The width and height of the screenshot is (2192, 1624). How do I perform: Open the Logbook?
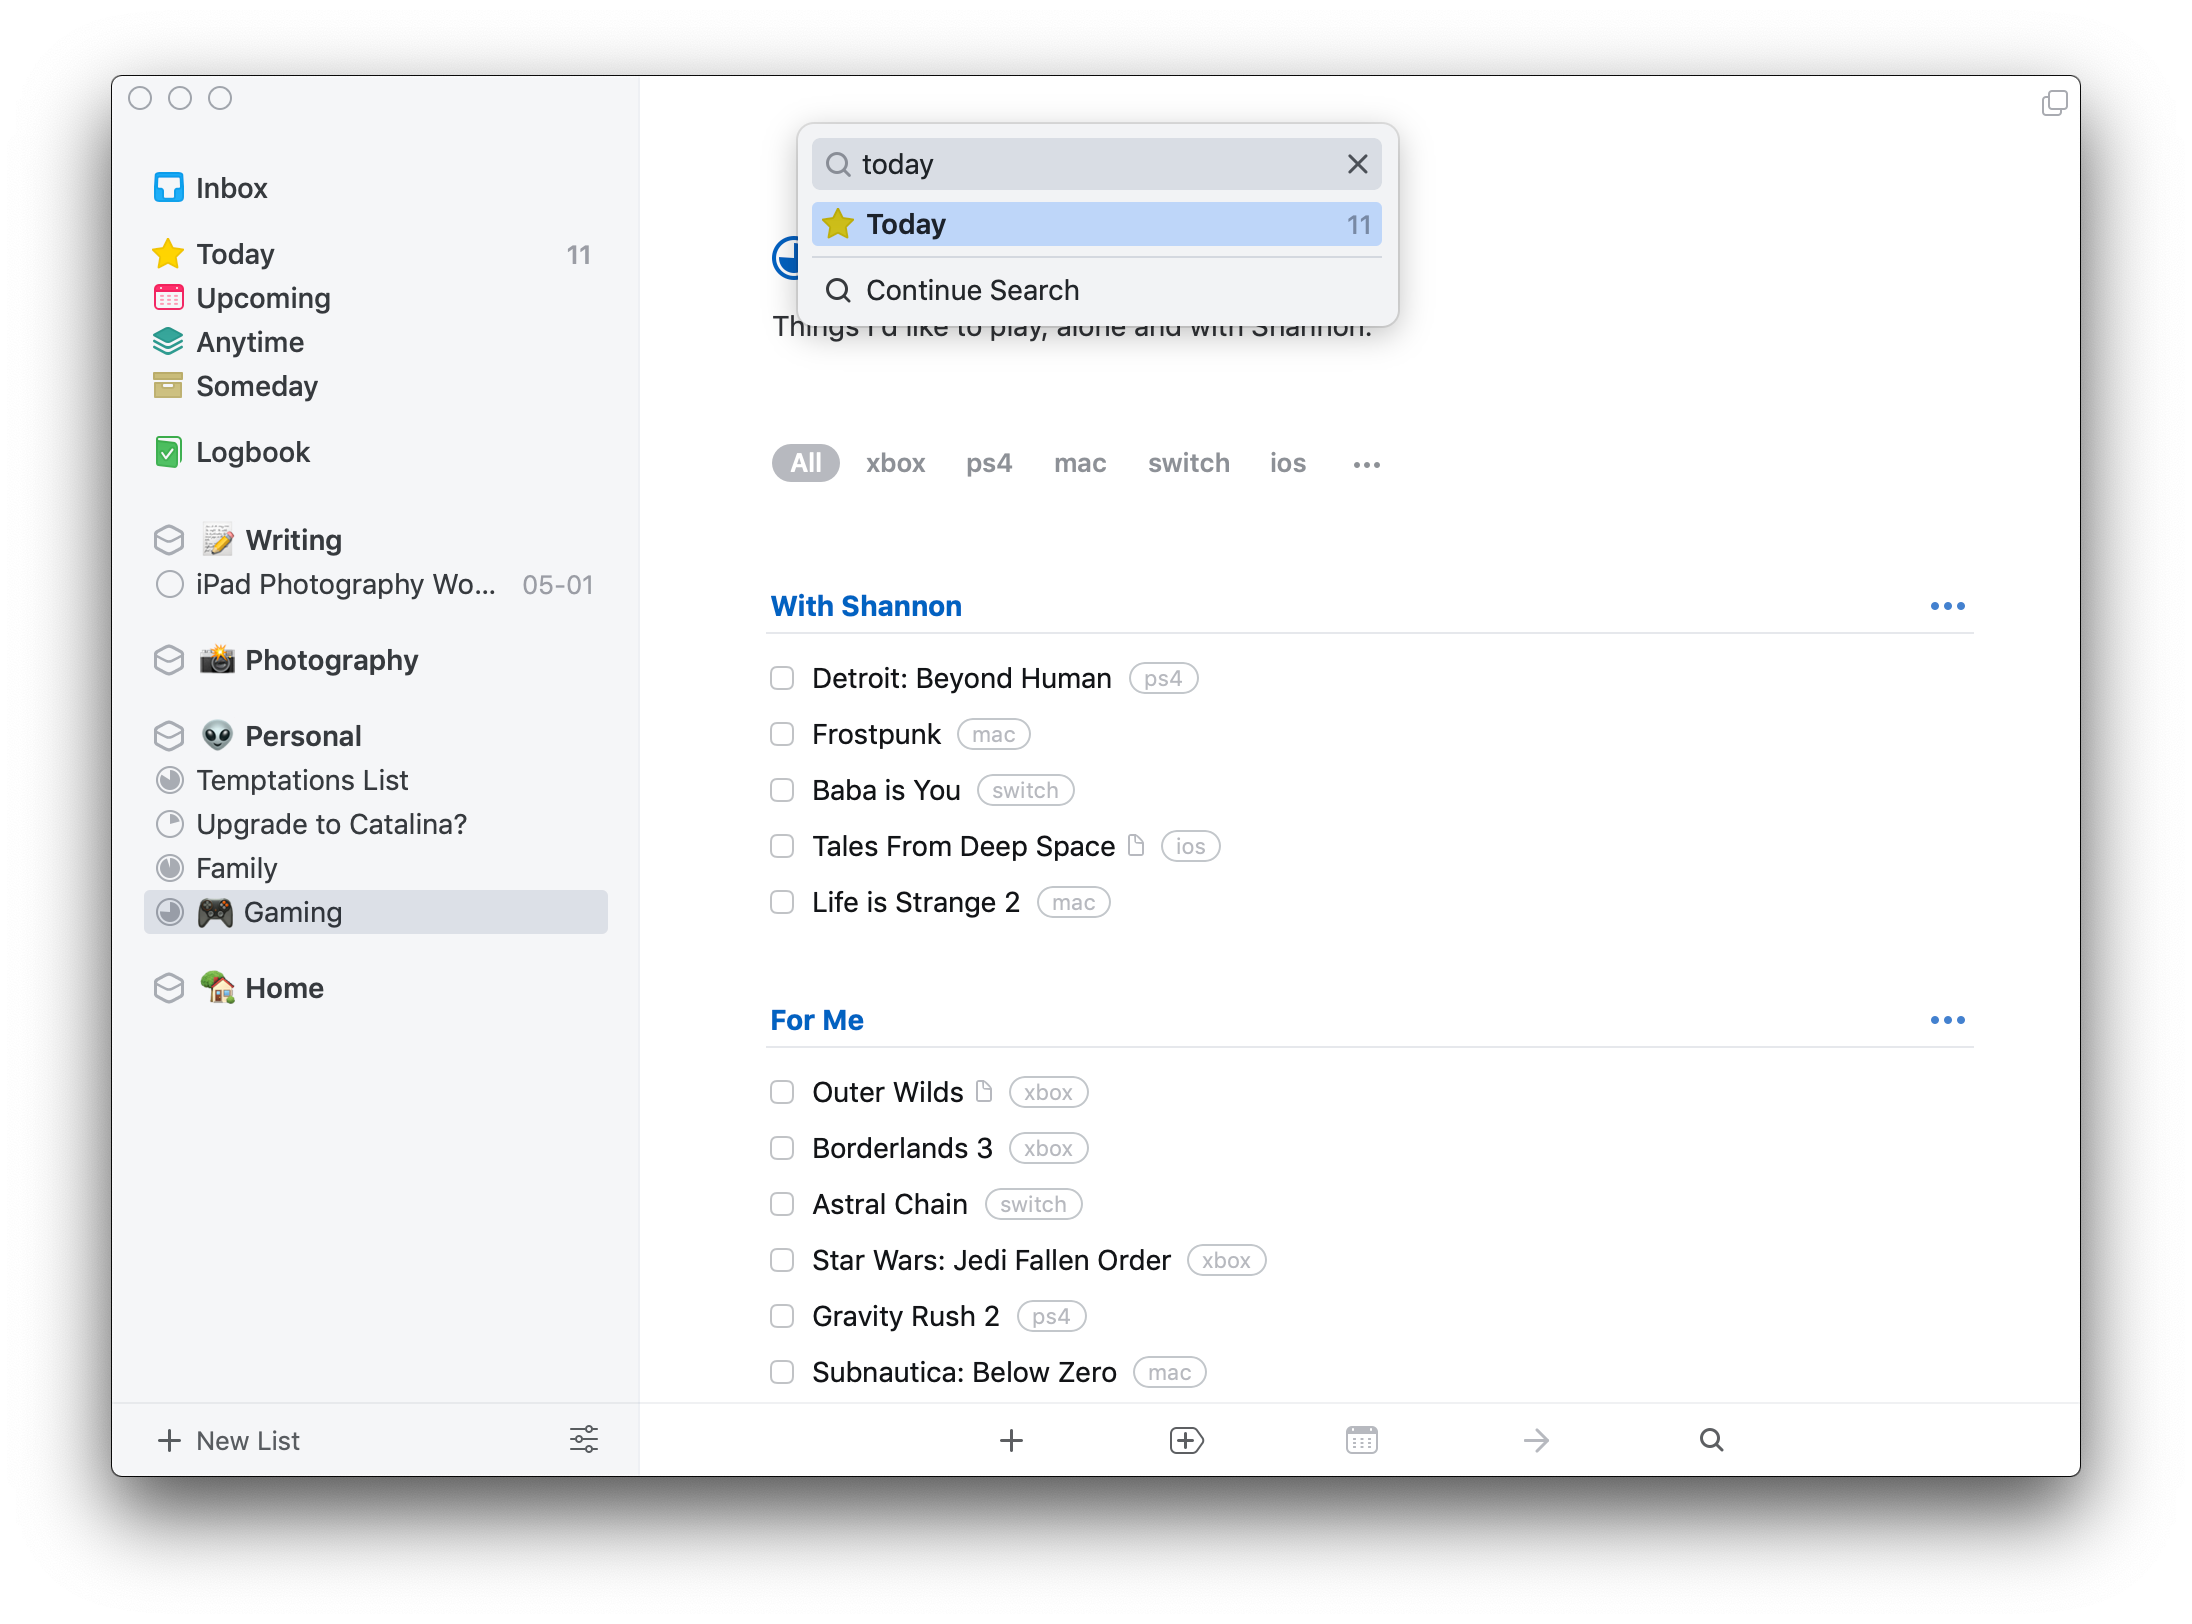pos(375,452)
